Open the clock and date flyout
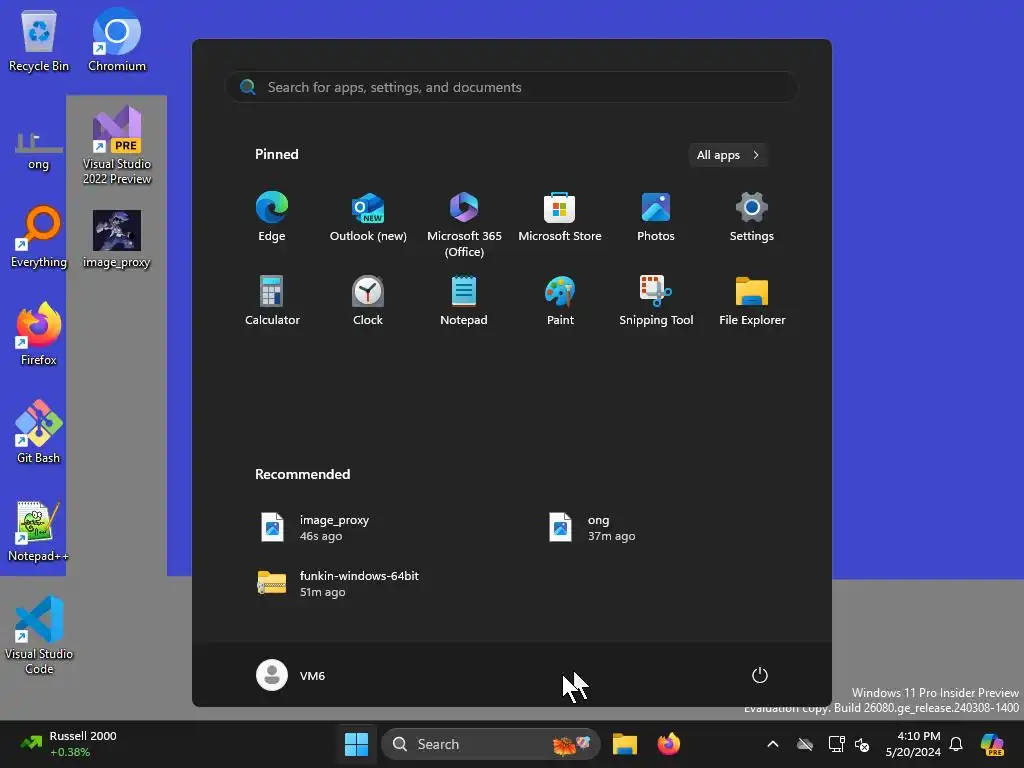This screenshot has height=768, width=1024. pos(913,744)
